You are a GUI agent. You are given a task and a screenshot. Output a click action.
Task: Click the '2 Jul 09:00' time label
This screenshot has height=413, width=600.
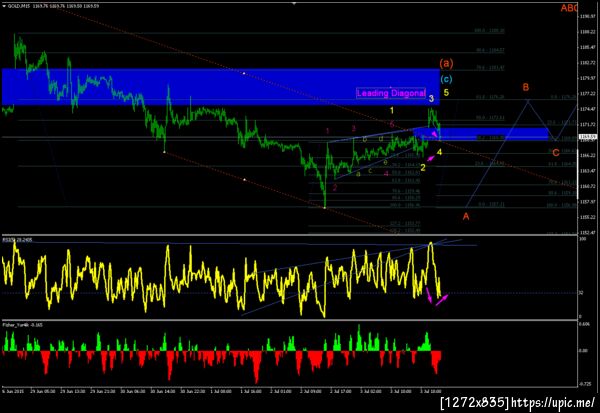pos(311,392)
